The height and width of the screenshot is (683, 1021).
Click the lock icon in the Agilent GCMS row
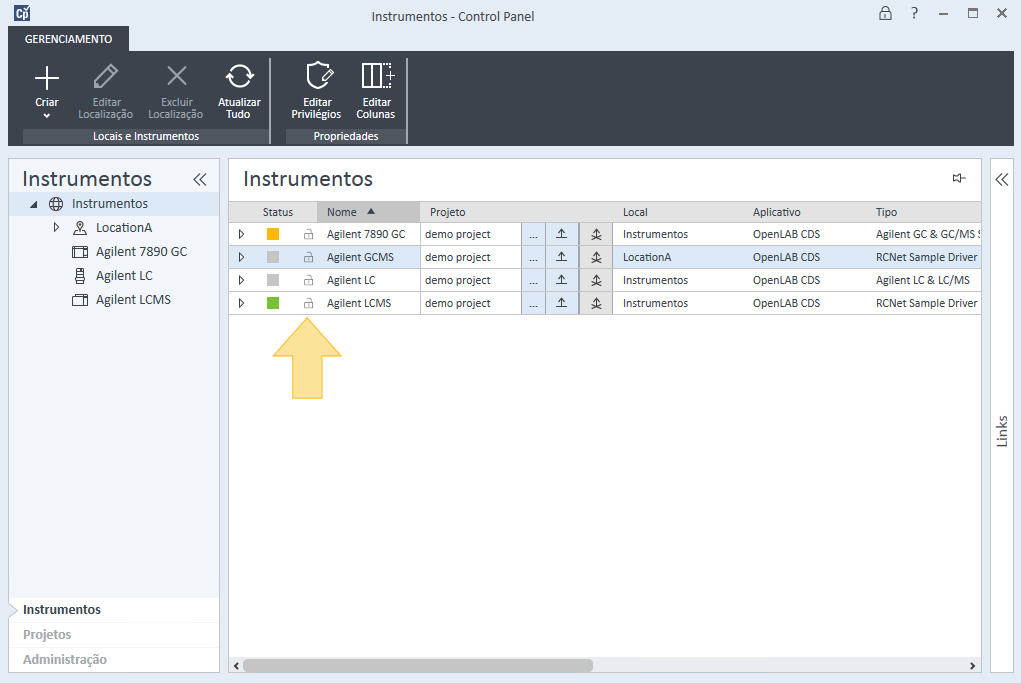click(309, 257)
